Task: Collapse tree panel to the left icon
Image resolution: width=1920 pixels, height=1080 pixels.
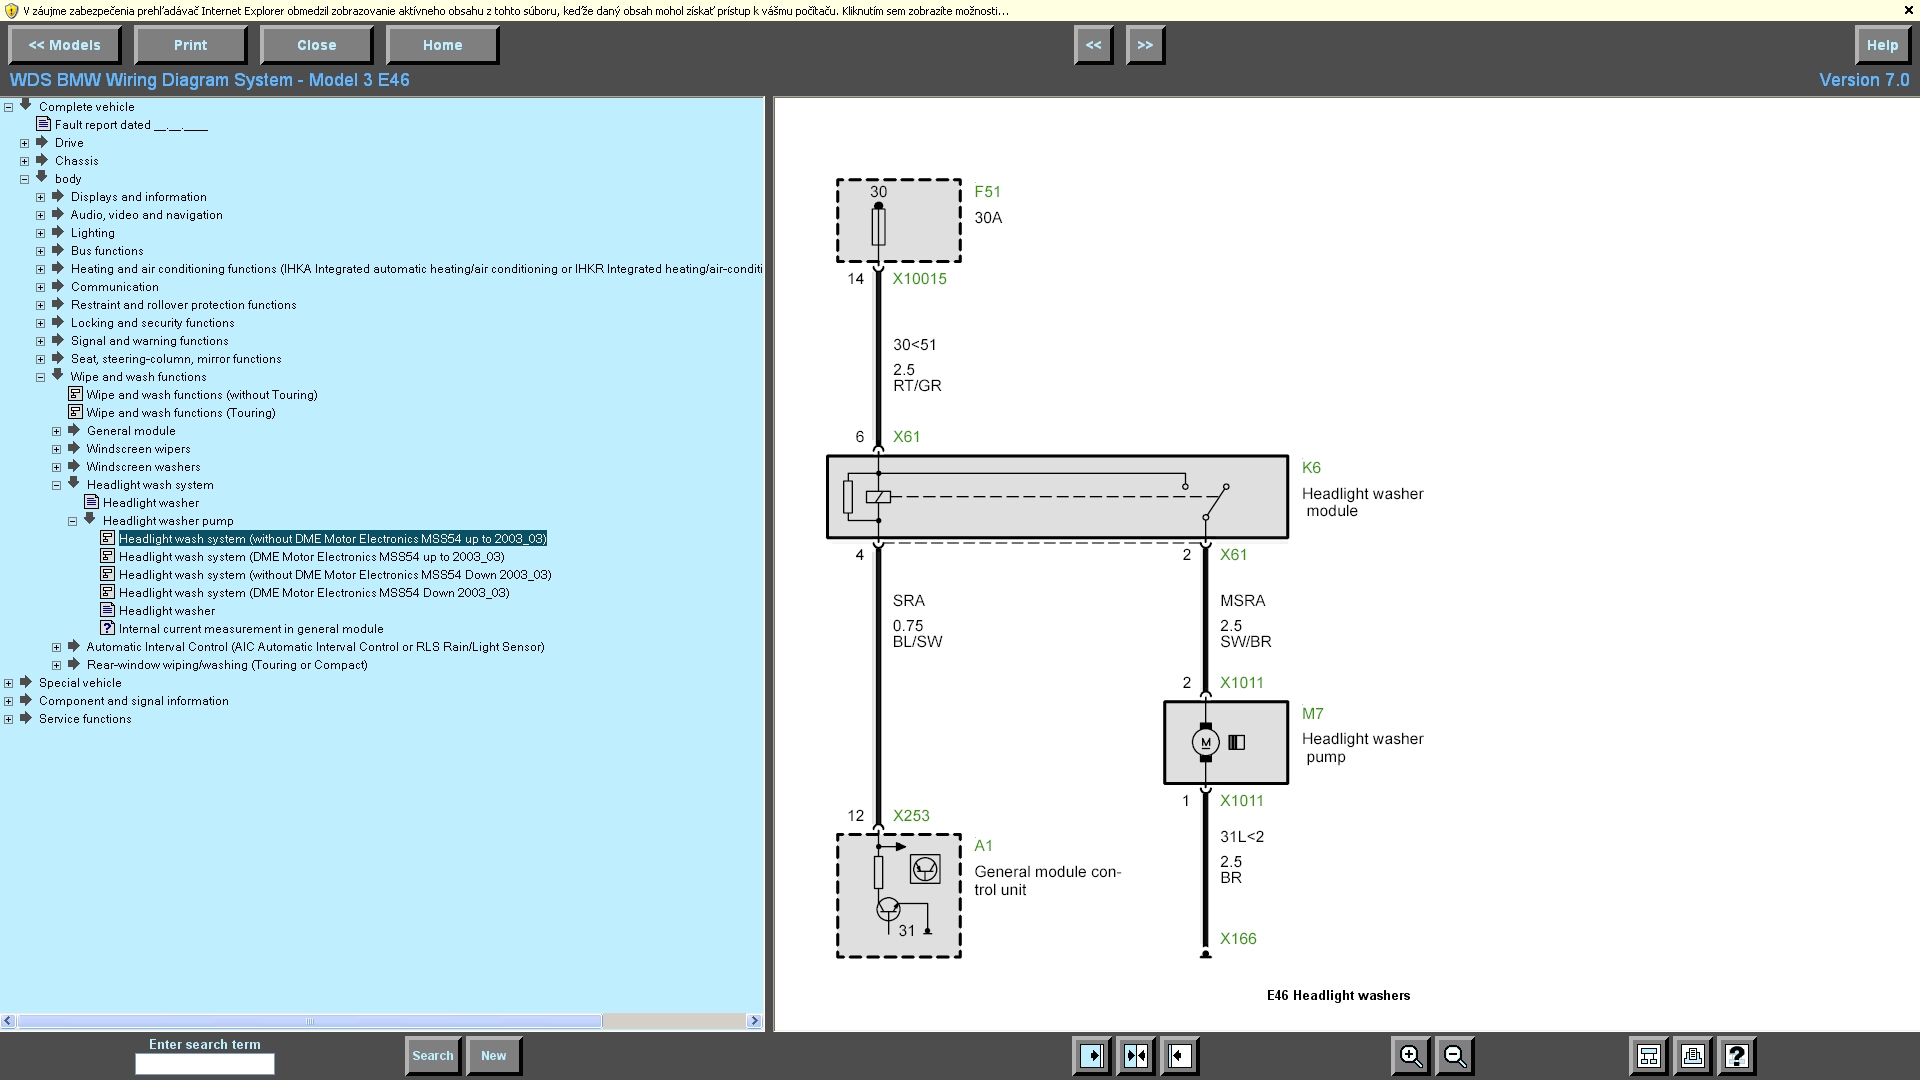Action: pos(1180,1056)
